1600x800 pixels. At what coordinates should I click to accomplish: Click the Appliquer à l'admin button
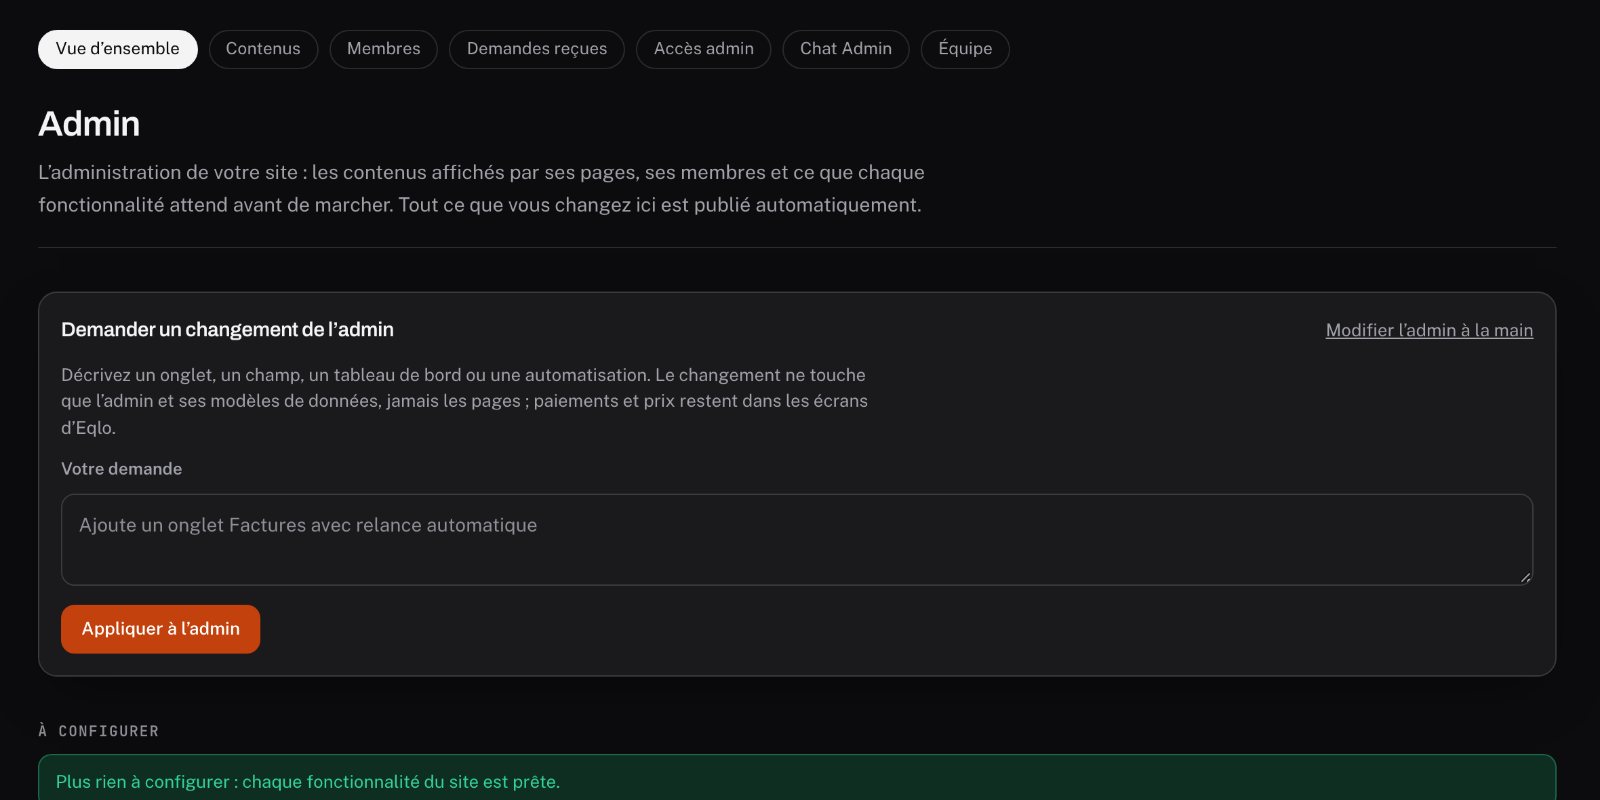tap(160, 629)
